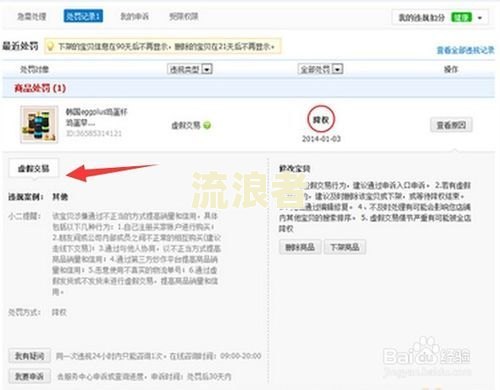The image size is (500, 390).
Task: Click the green icon next to 虚假交易
Action: coord(207,125)
